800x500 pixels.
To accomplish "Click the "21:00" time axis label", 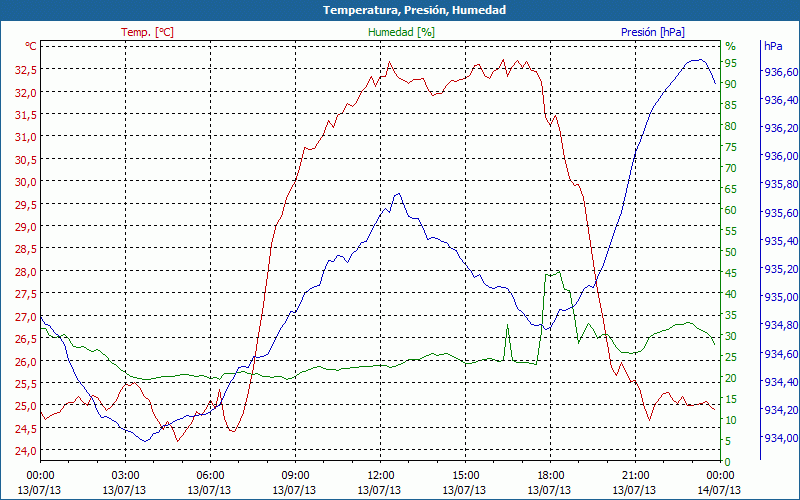I will coord(636,476).
